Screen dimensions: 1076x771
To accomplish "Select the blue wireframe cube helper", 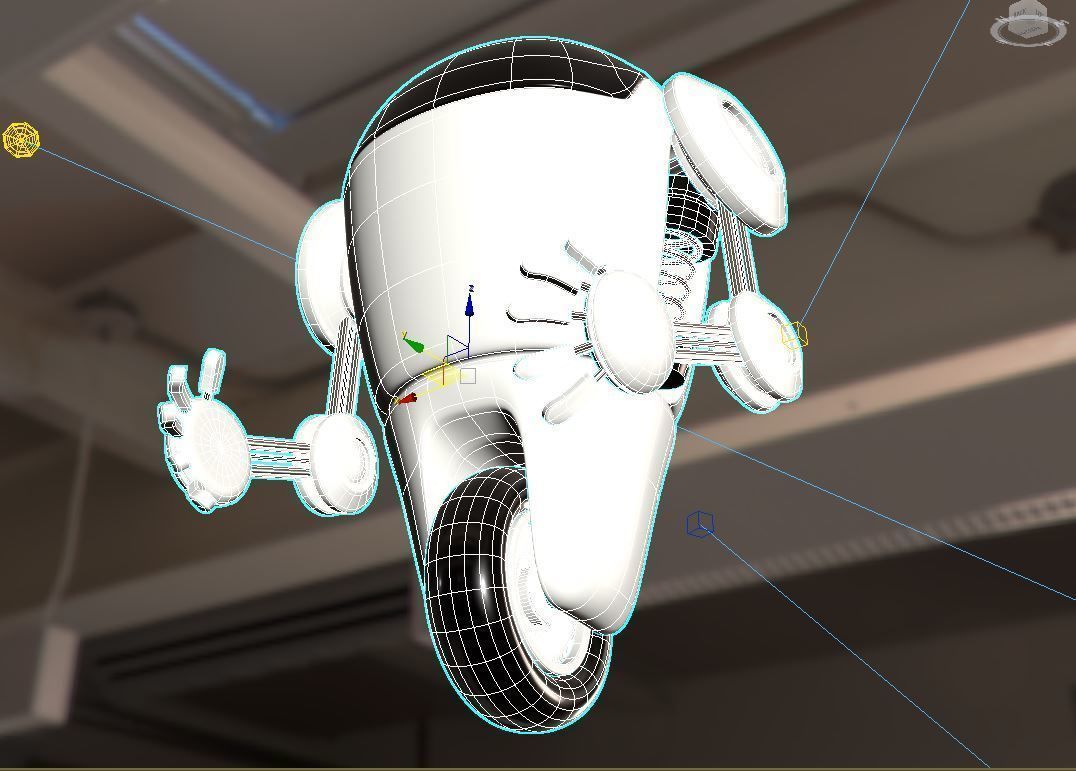I will (700, 524).
